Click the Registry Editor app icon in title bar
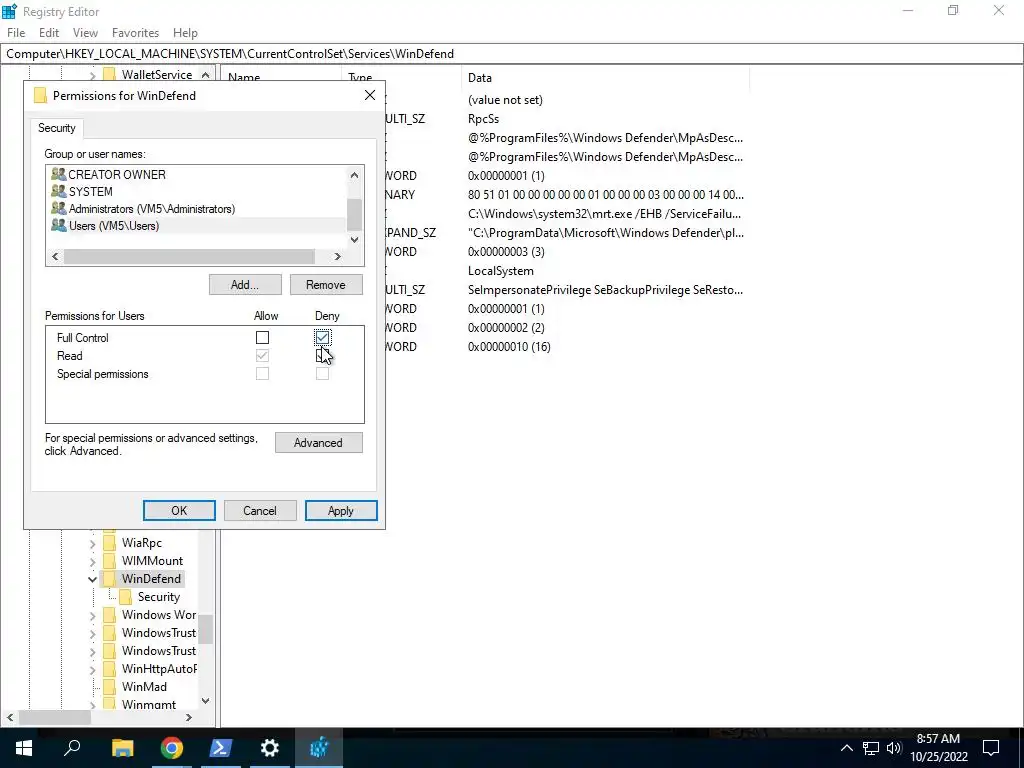This screenshot has width=1024, height=768. click(x=9, y=11)
